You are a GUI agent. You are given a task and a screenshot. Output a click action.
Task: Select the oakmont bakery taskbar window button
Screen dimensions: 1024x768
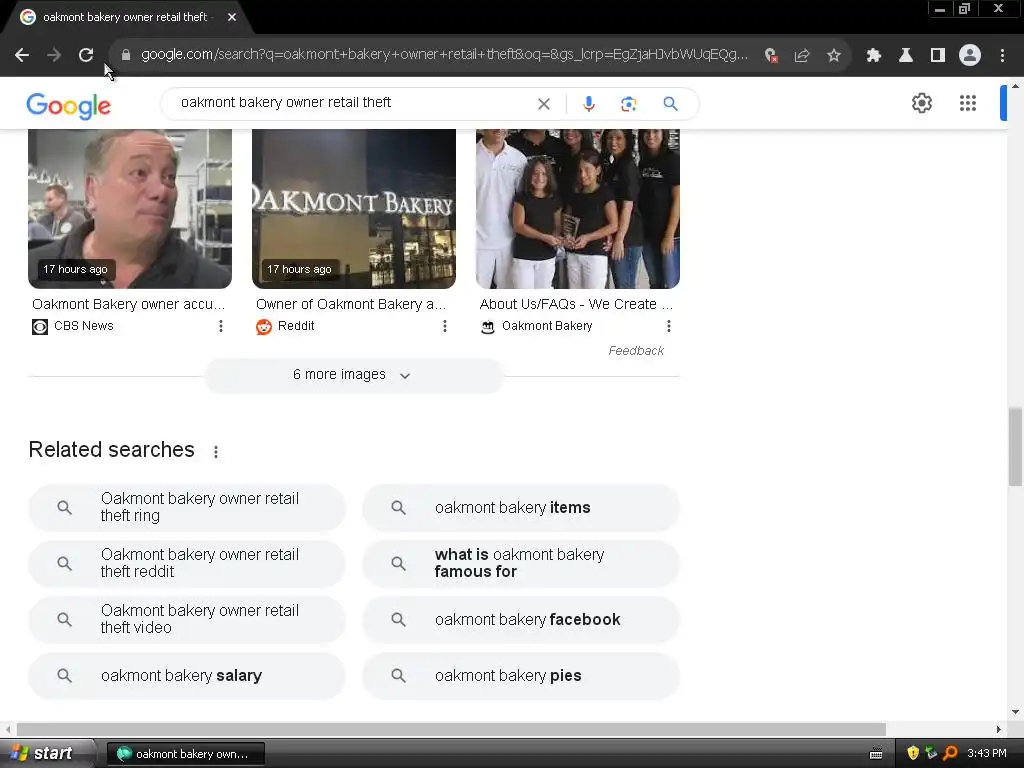[185, 754]
